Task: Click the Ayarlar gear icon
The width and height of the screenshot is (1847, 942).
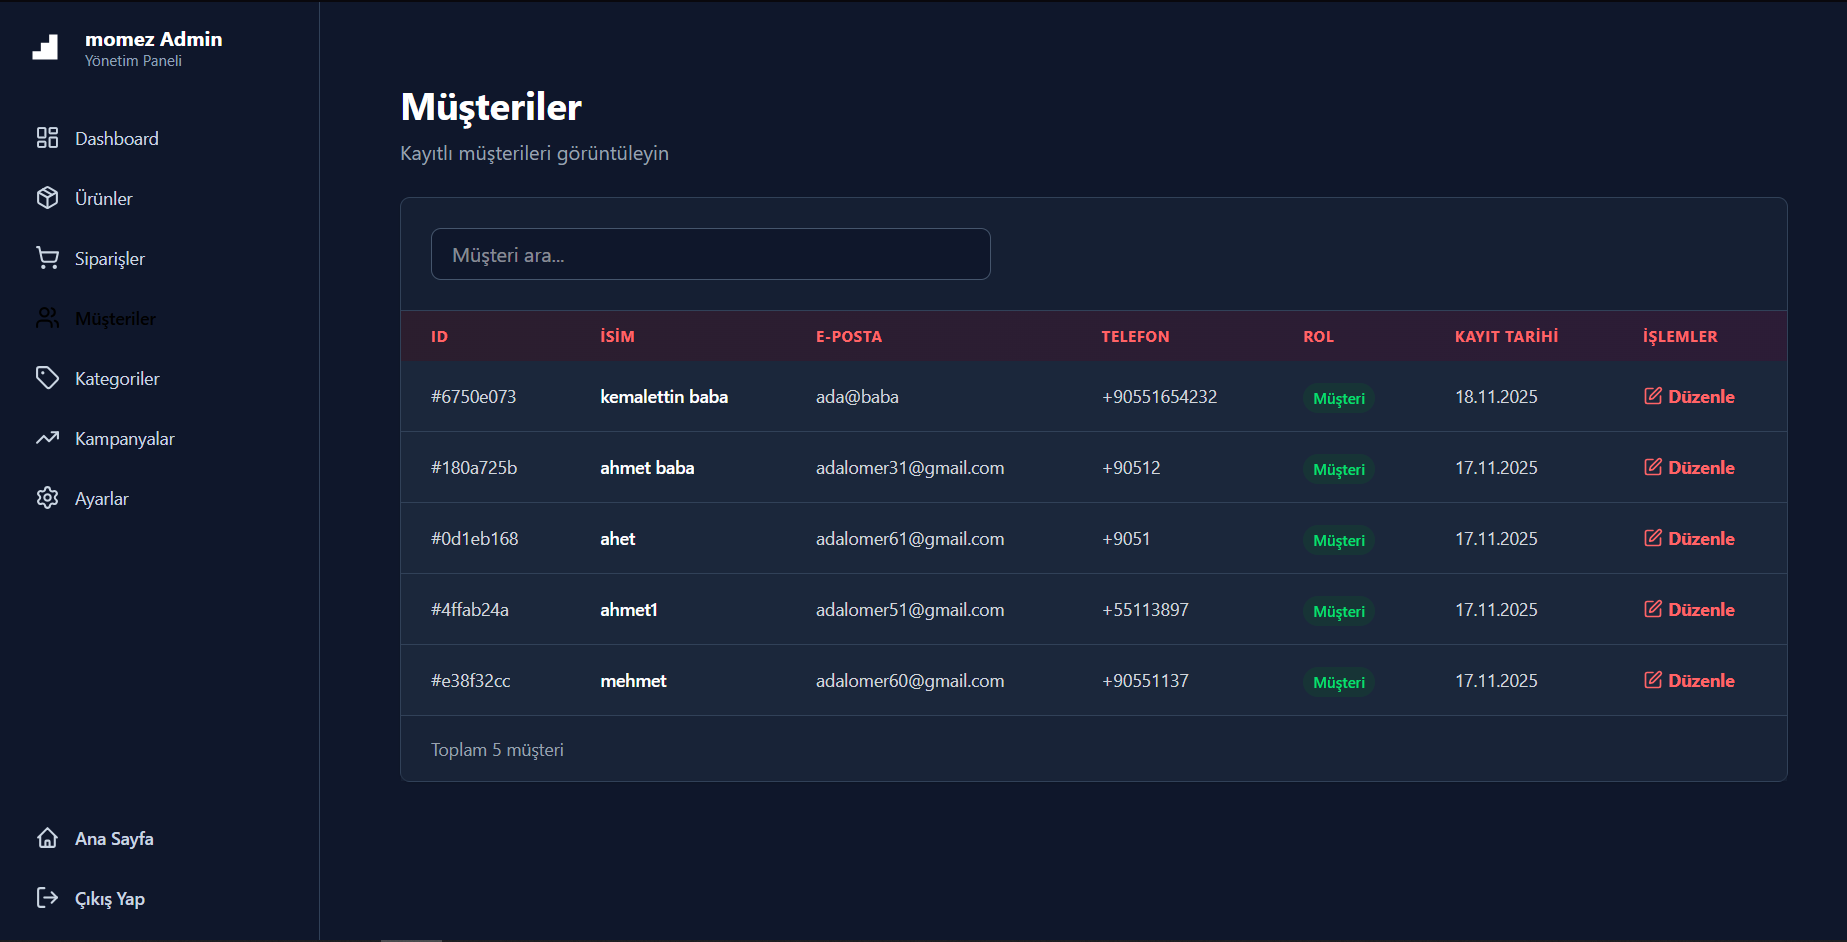Action: click(47, 498)
